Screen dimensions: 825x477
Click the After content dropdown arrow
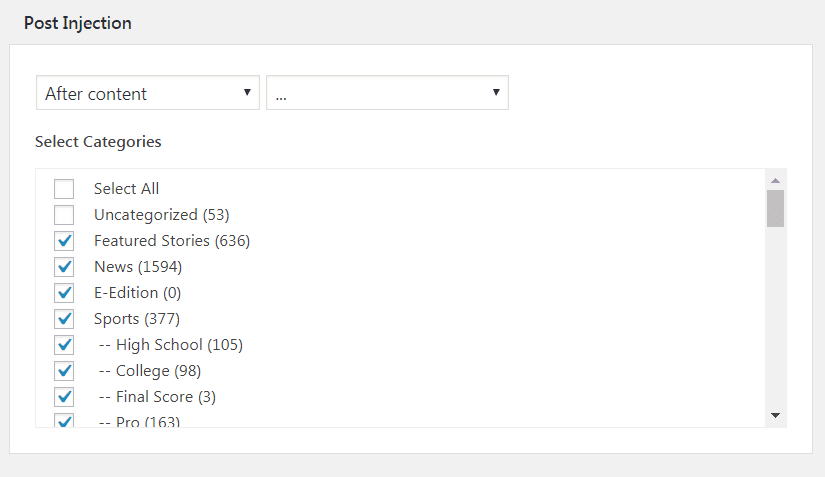247,93
